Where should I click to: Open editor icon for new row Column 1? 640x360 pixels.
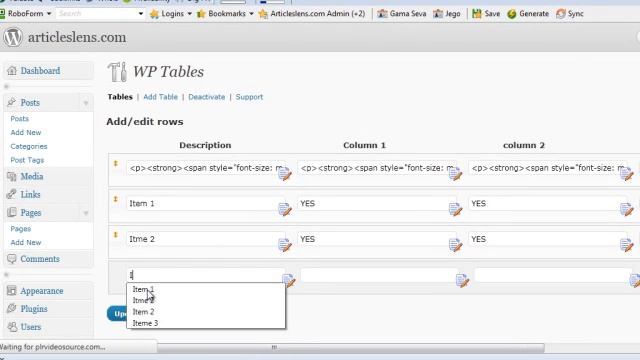coord(462,280)
